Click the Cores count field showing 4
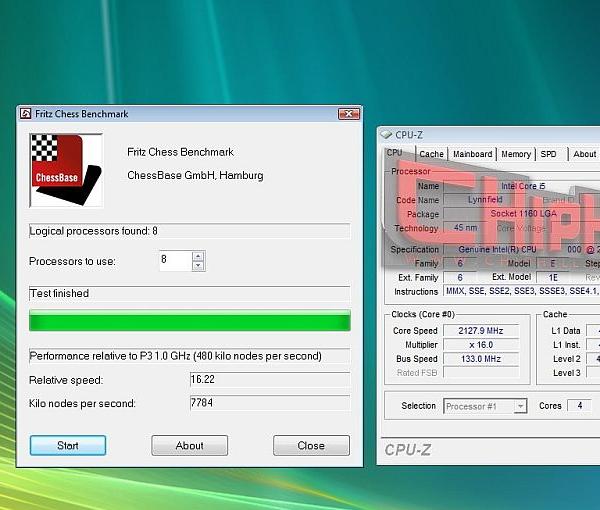The height and width of the screenshot is (510, 600). tap(579, 406)
